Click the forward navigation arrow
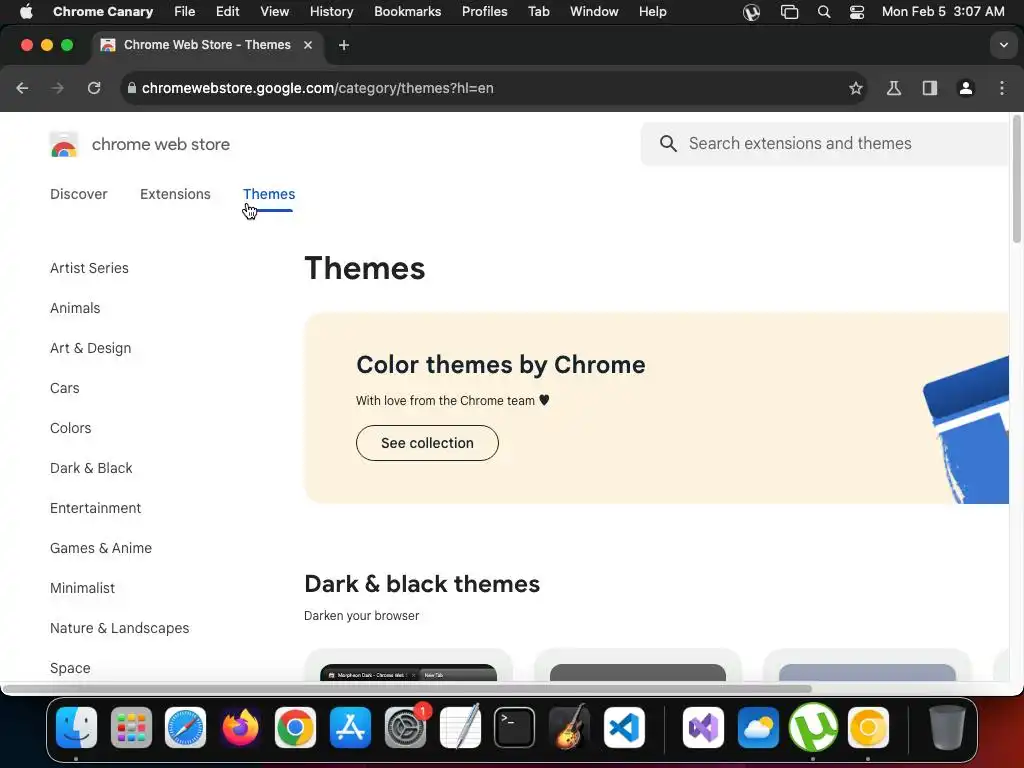Viewport: 1024px width, 768px height. tap(57, 88)
